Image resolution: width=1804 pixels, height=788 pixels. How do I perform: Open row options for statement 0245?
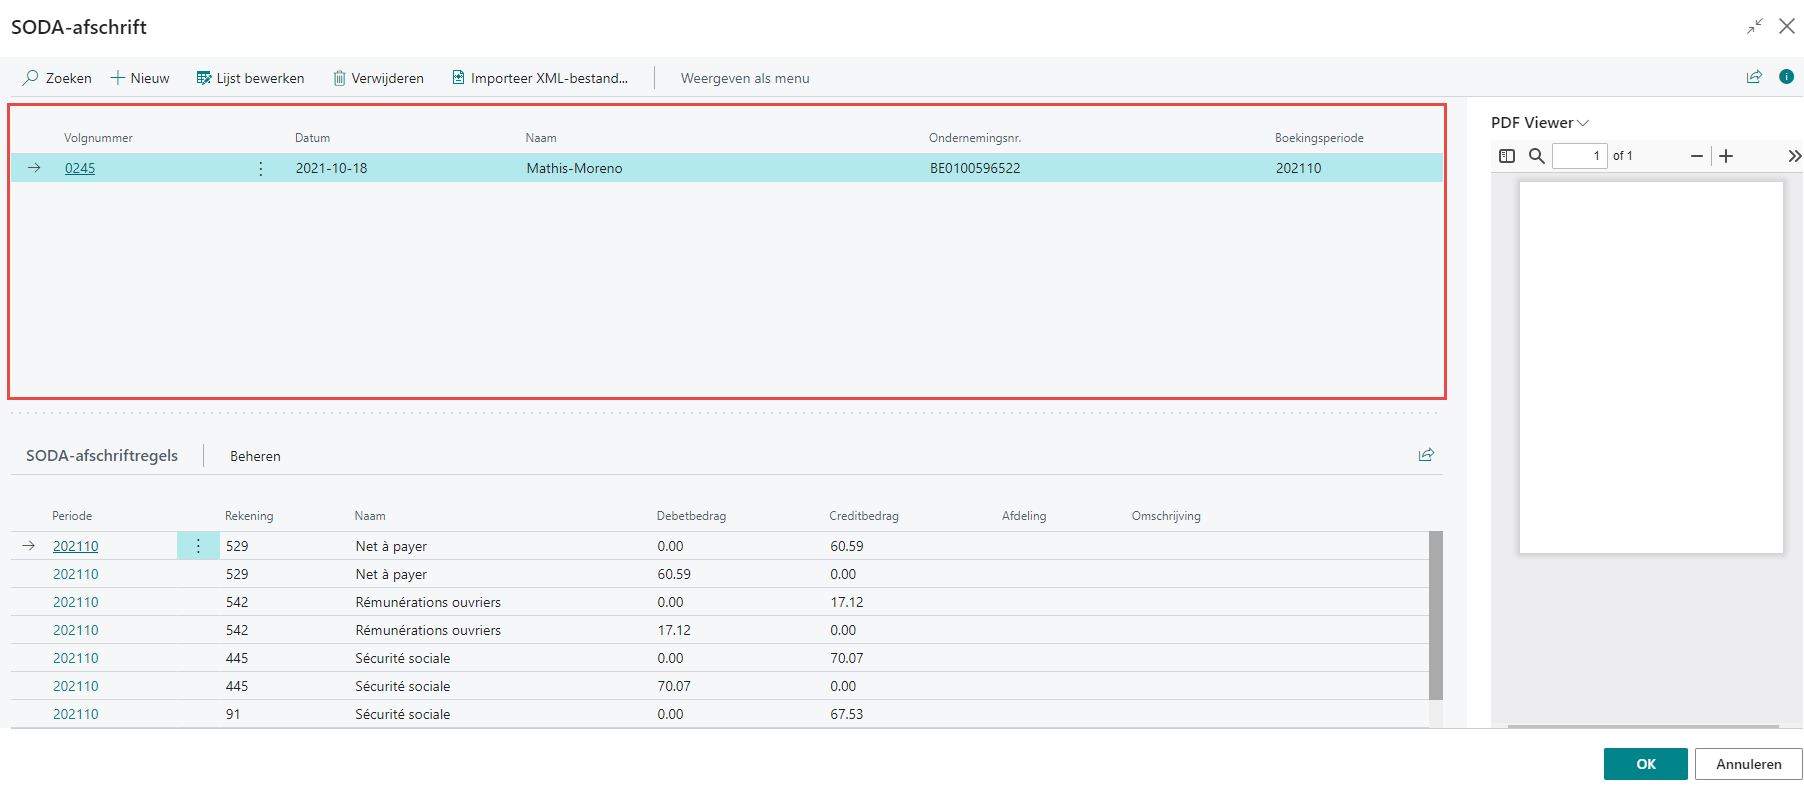tap(261, 168)
